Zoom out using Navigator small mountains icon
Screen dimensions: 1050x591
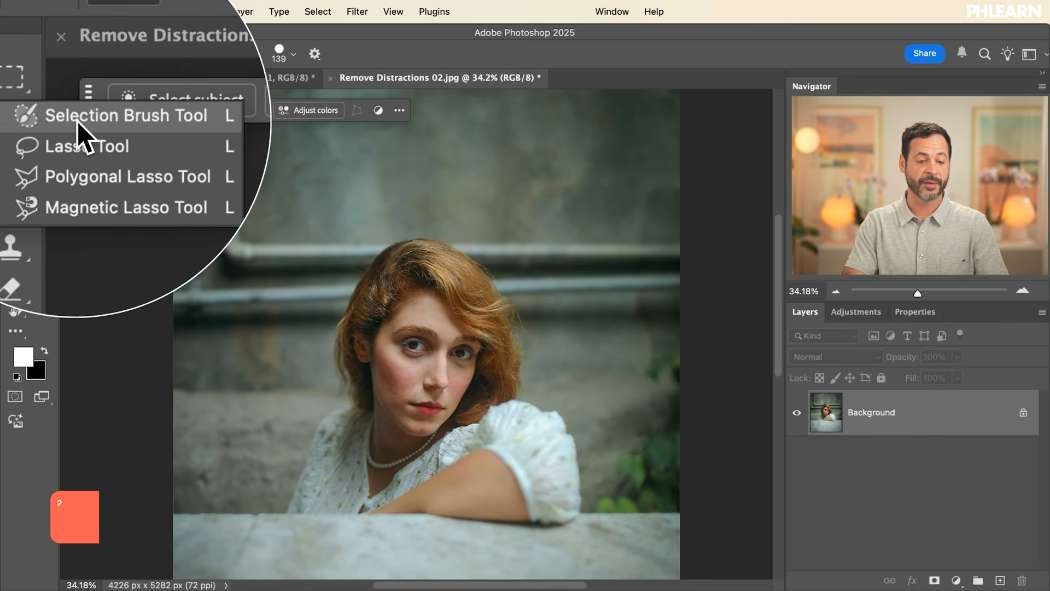pyautogui.click(x=836, y=291)
